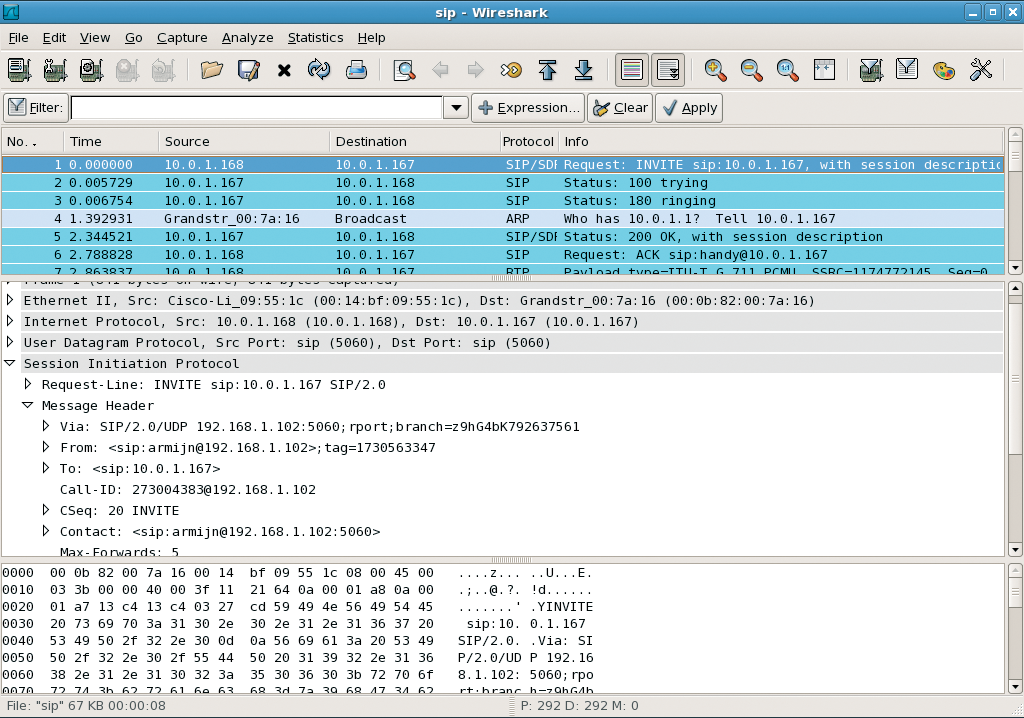Viewport: 1024px width, 718px height.
Task: Sort by Destination column header
Action: coord(414,142)
